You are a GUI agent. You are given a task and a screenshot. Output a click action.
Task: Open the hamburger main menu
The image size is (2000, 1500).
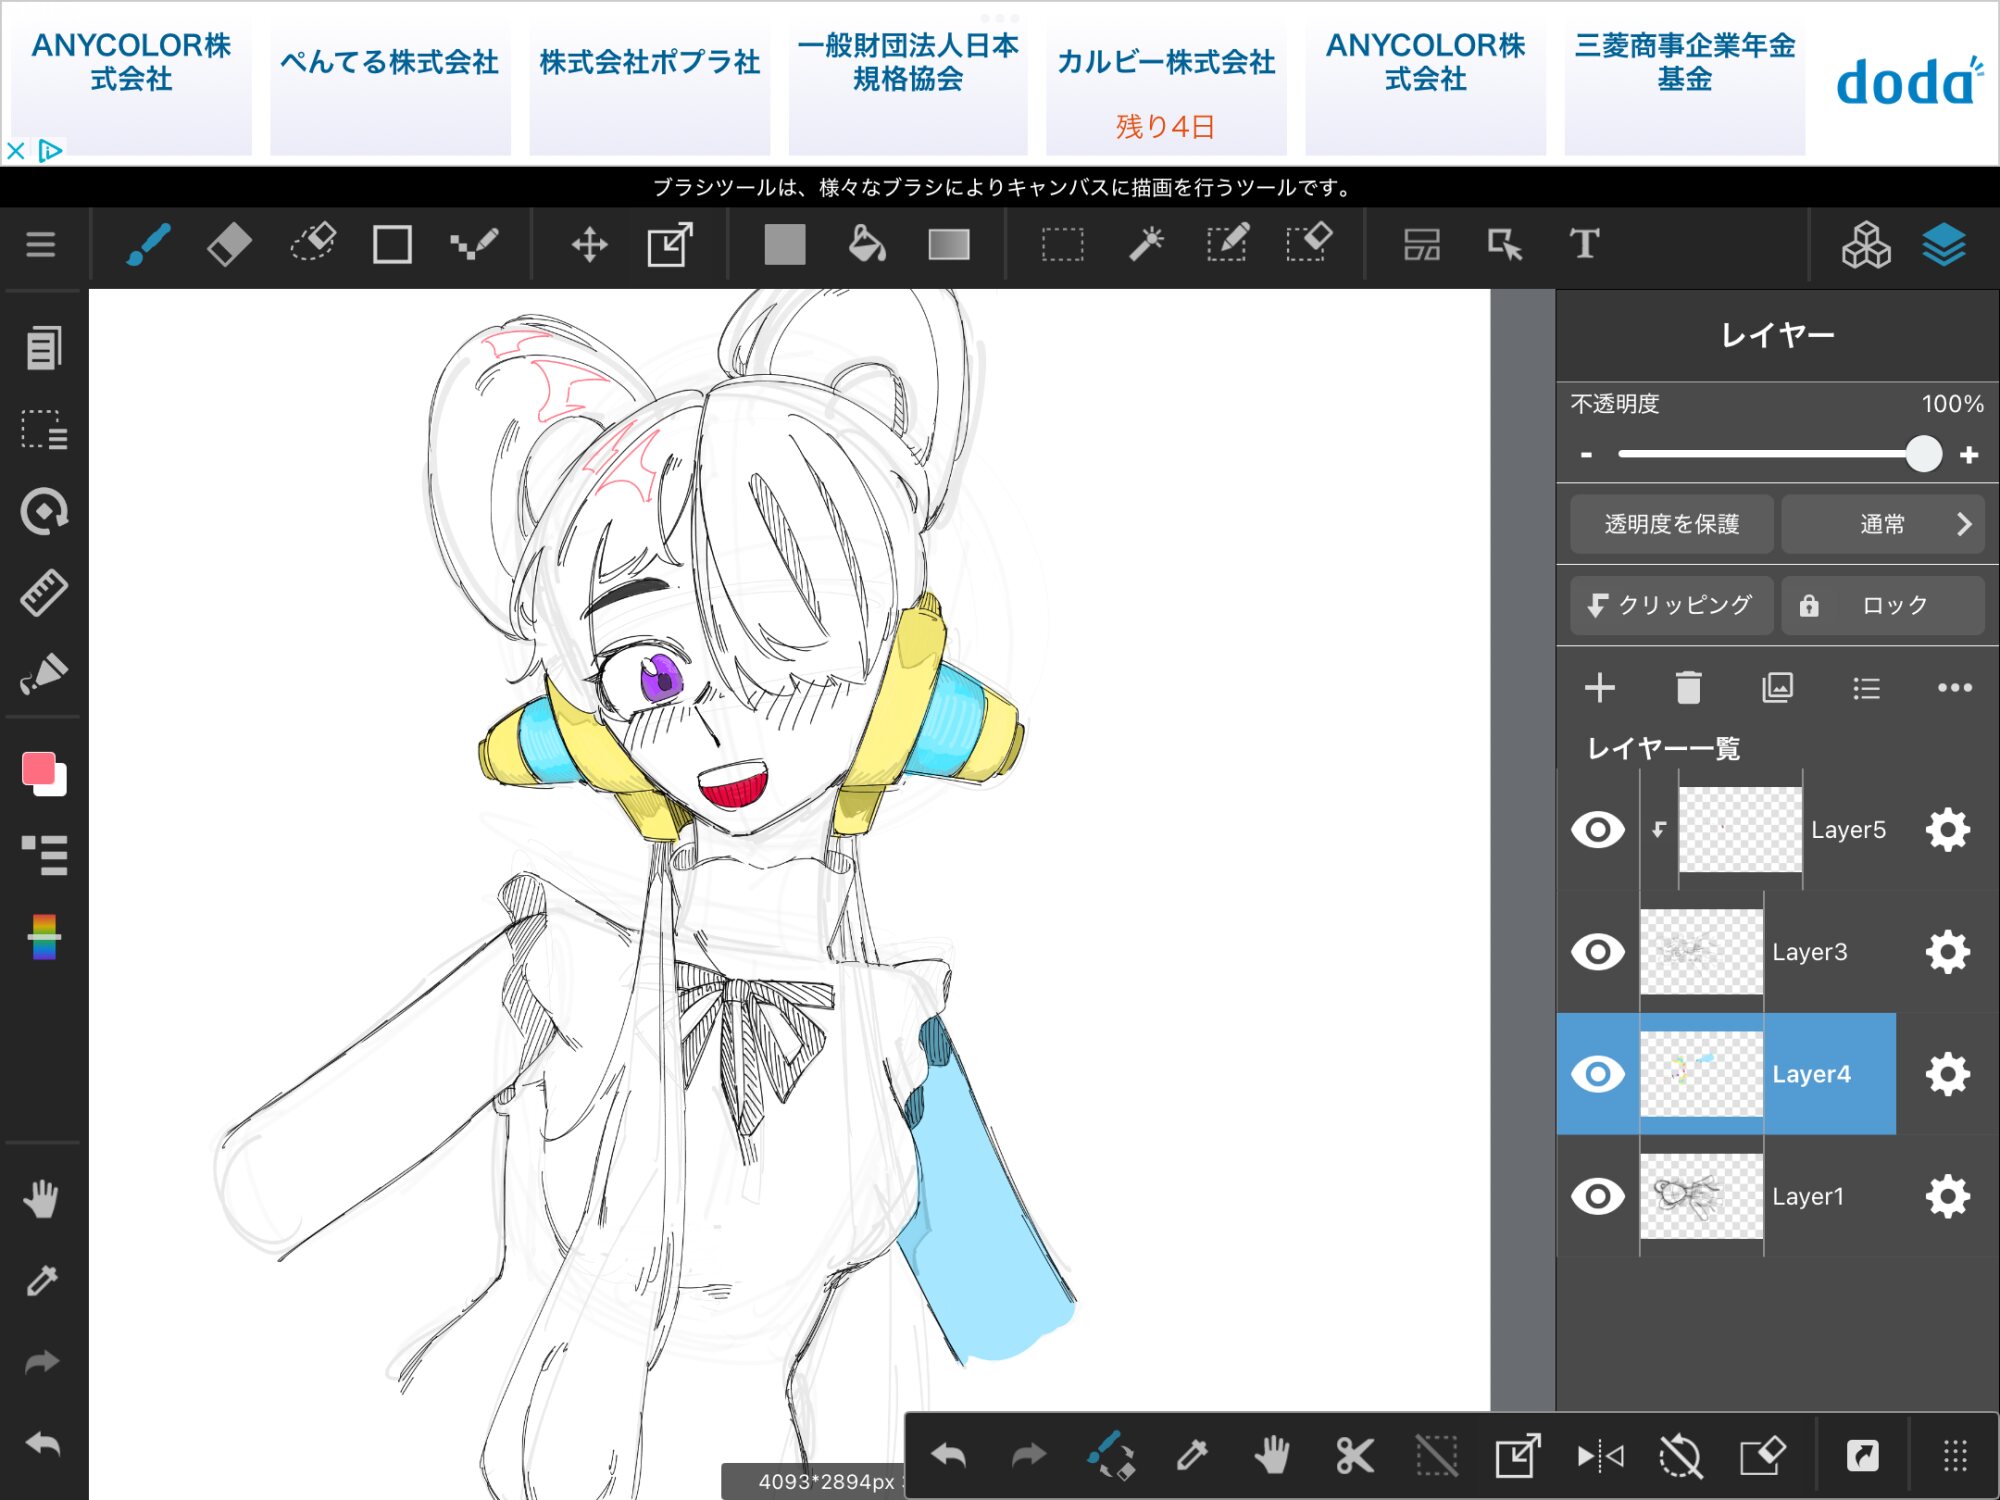(x=40, y=244)
